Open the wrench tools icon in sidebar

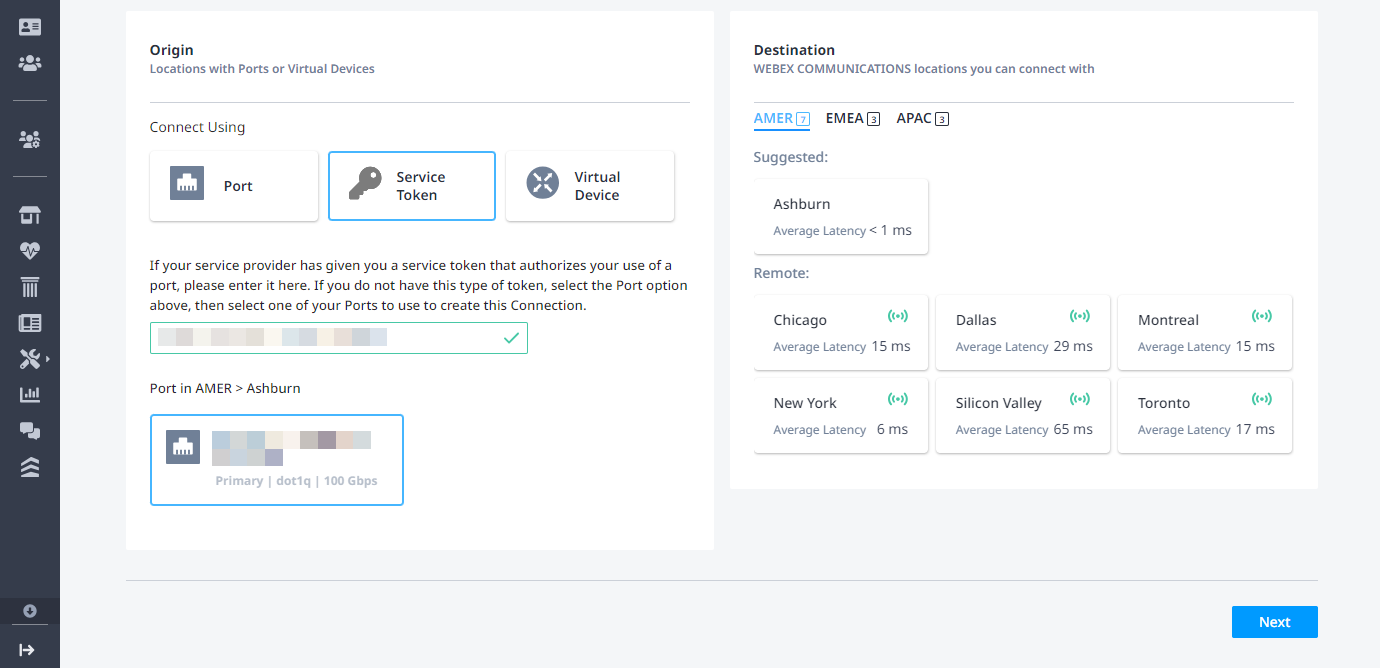coord(30,359)
